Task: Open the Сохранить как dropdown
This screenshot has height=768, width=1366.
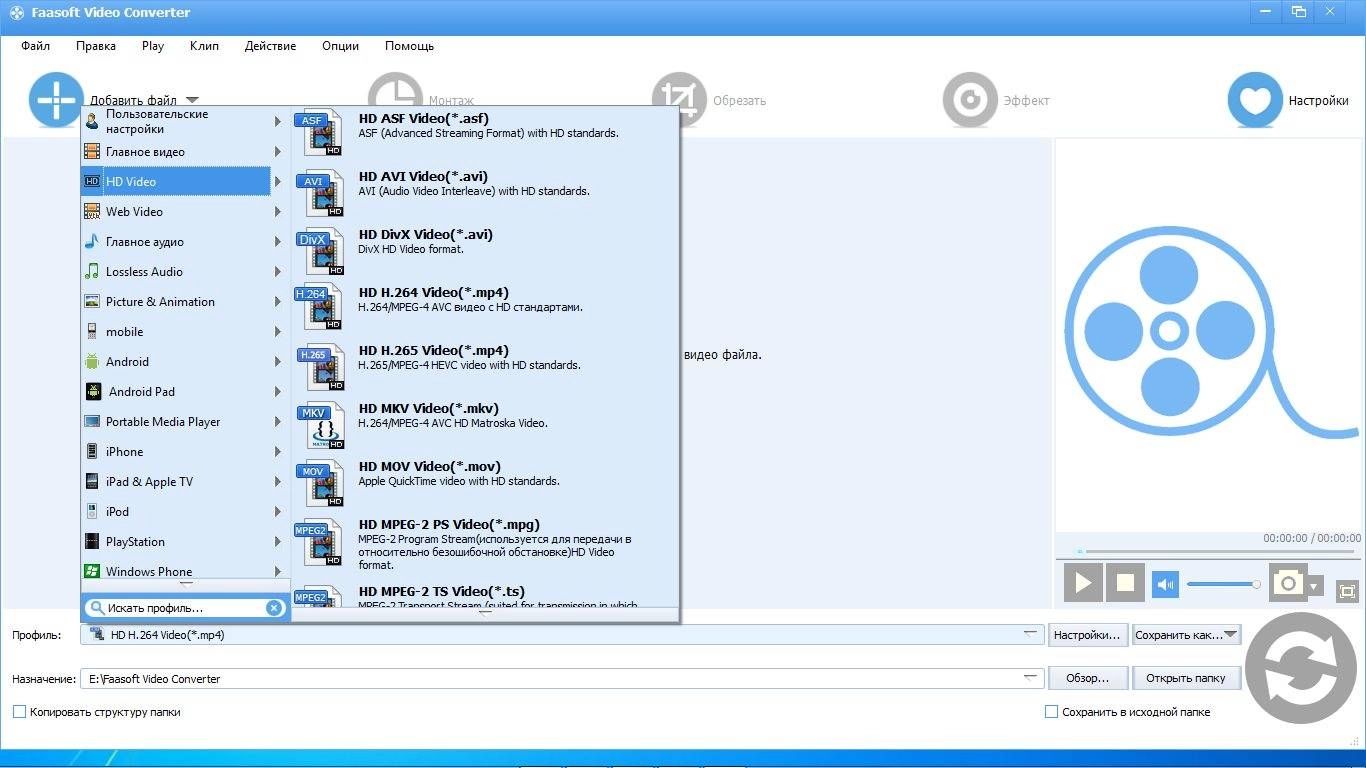Action: click(1186, 635)
